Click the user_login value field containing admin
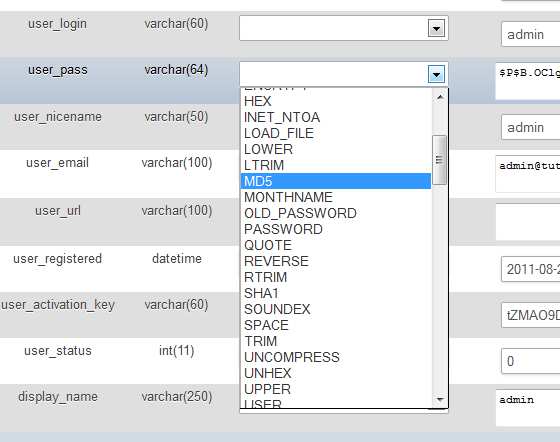The width and height of the screenshot is (560, 442). pos(530,34)
